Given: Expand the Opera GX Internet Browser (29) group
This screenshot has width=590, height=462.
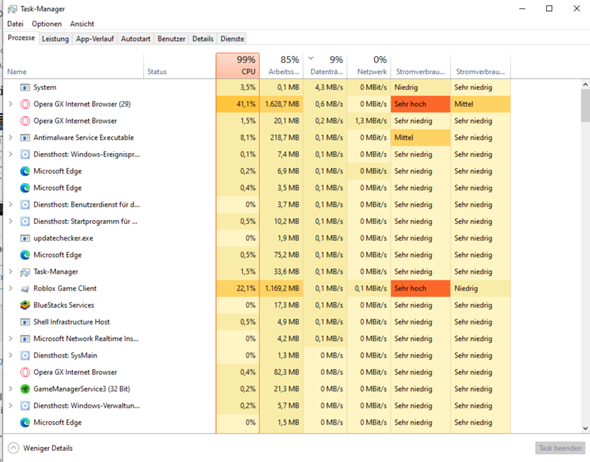Looking at the screenshot, I should coord(11,104).
